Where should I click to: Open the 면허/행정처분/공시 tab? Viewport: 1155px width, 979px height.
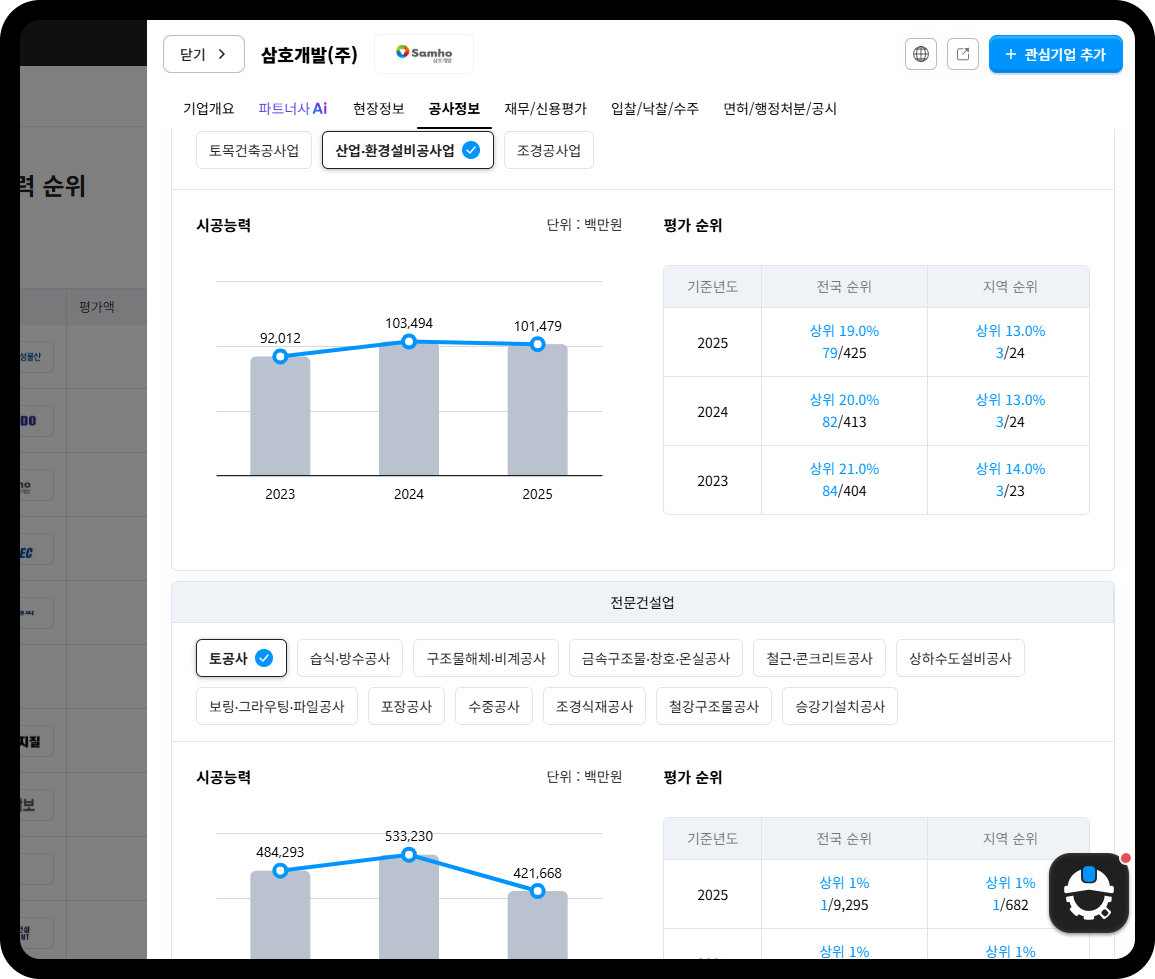click(x=780, y=108)
